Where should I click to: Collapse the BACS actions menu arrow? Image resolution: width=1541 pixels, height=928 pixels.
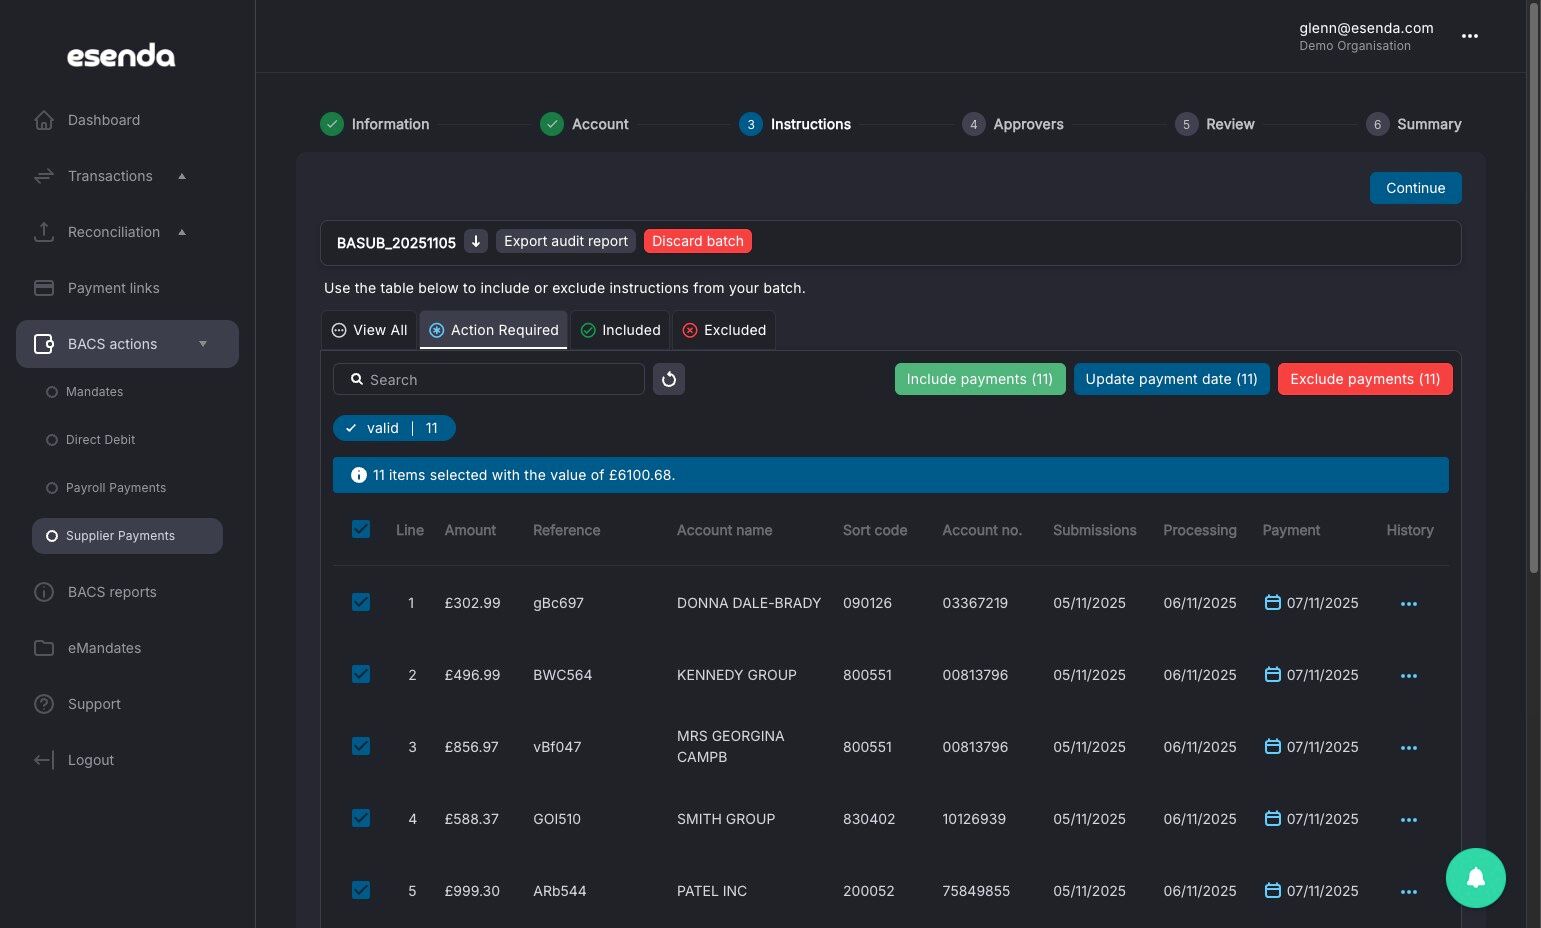coord(203,344)
